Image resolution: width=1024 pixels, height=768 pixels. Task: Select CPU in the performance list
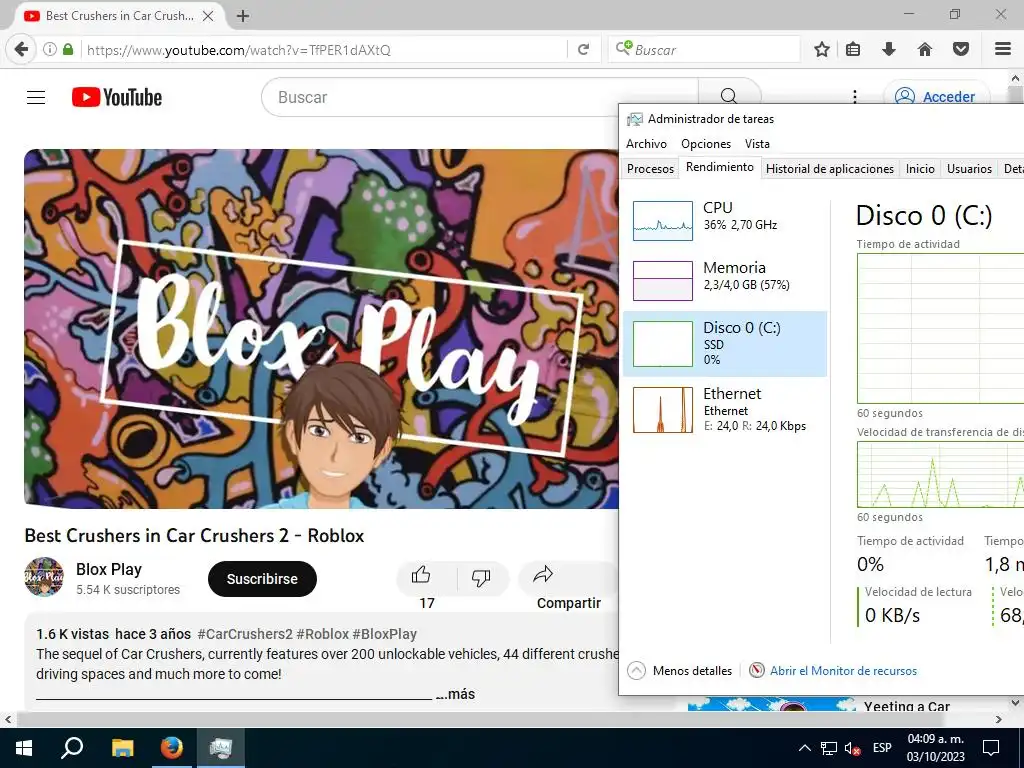[725, 219]
